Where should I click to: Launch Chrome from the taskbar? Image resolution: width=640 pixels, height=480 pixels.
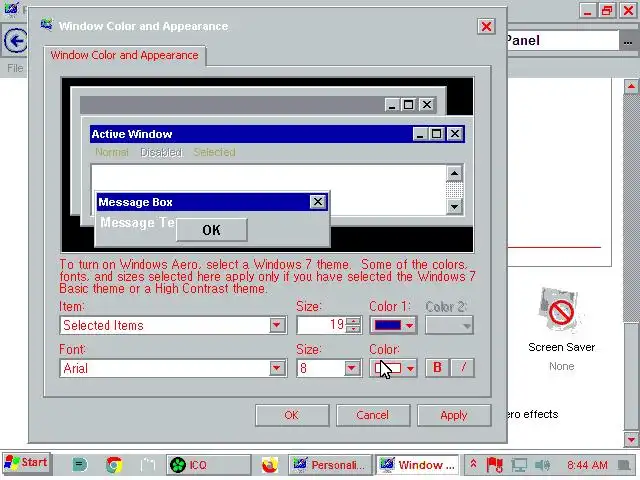point(114,464)
